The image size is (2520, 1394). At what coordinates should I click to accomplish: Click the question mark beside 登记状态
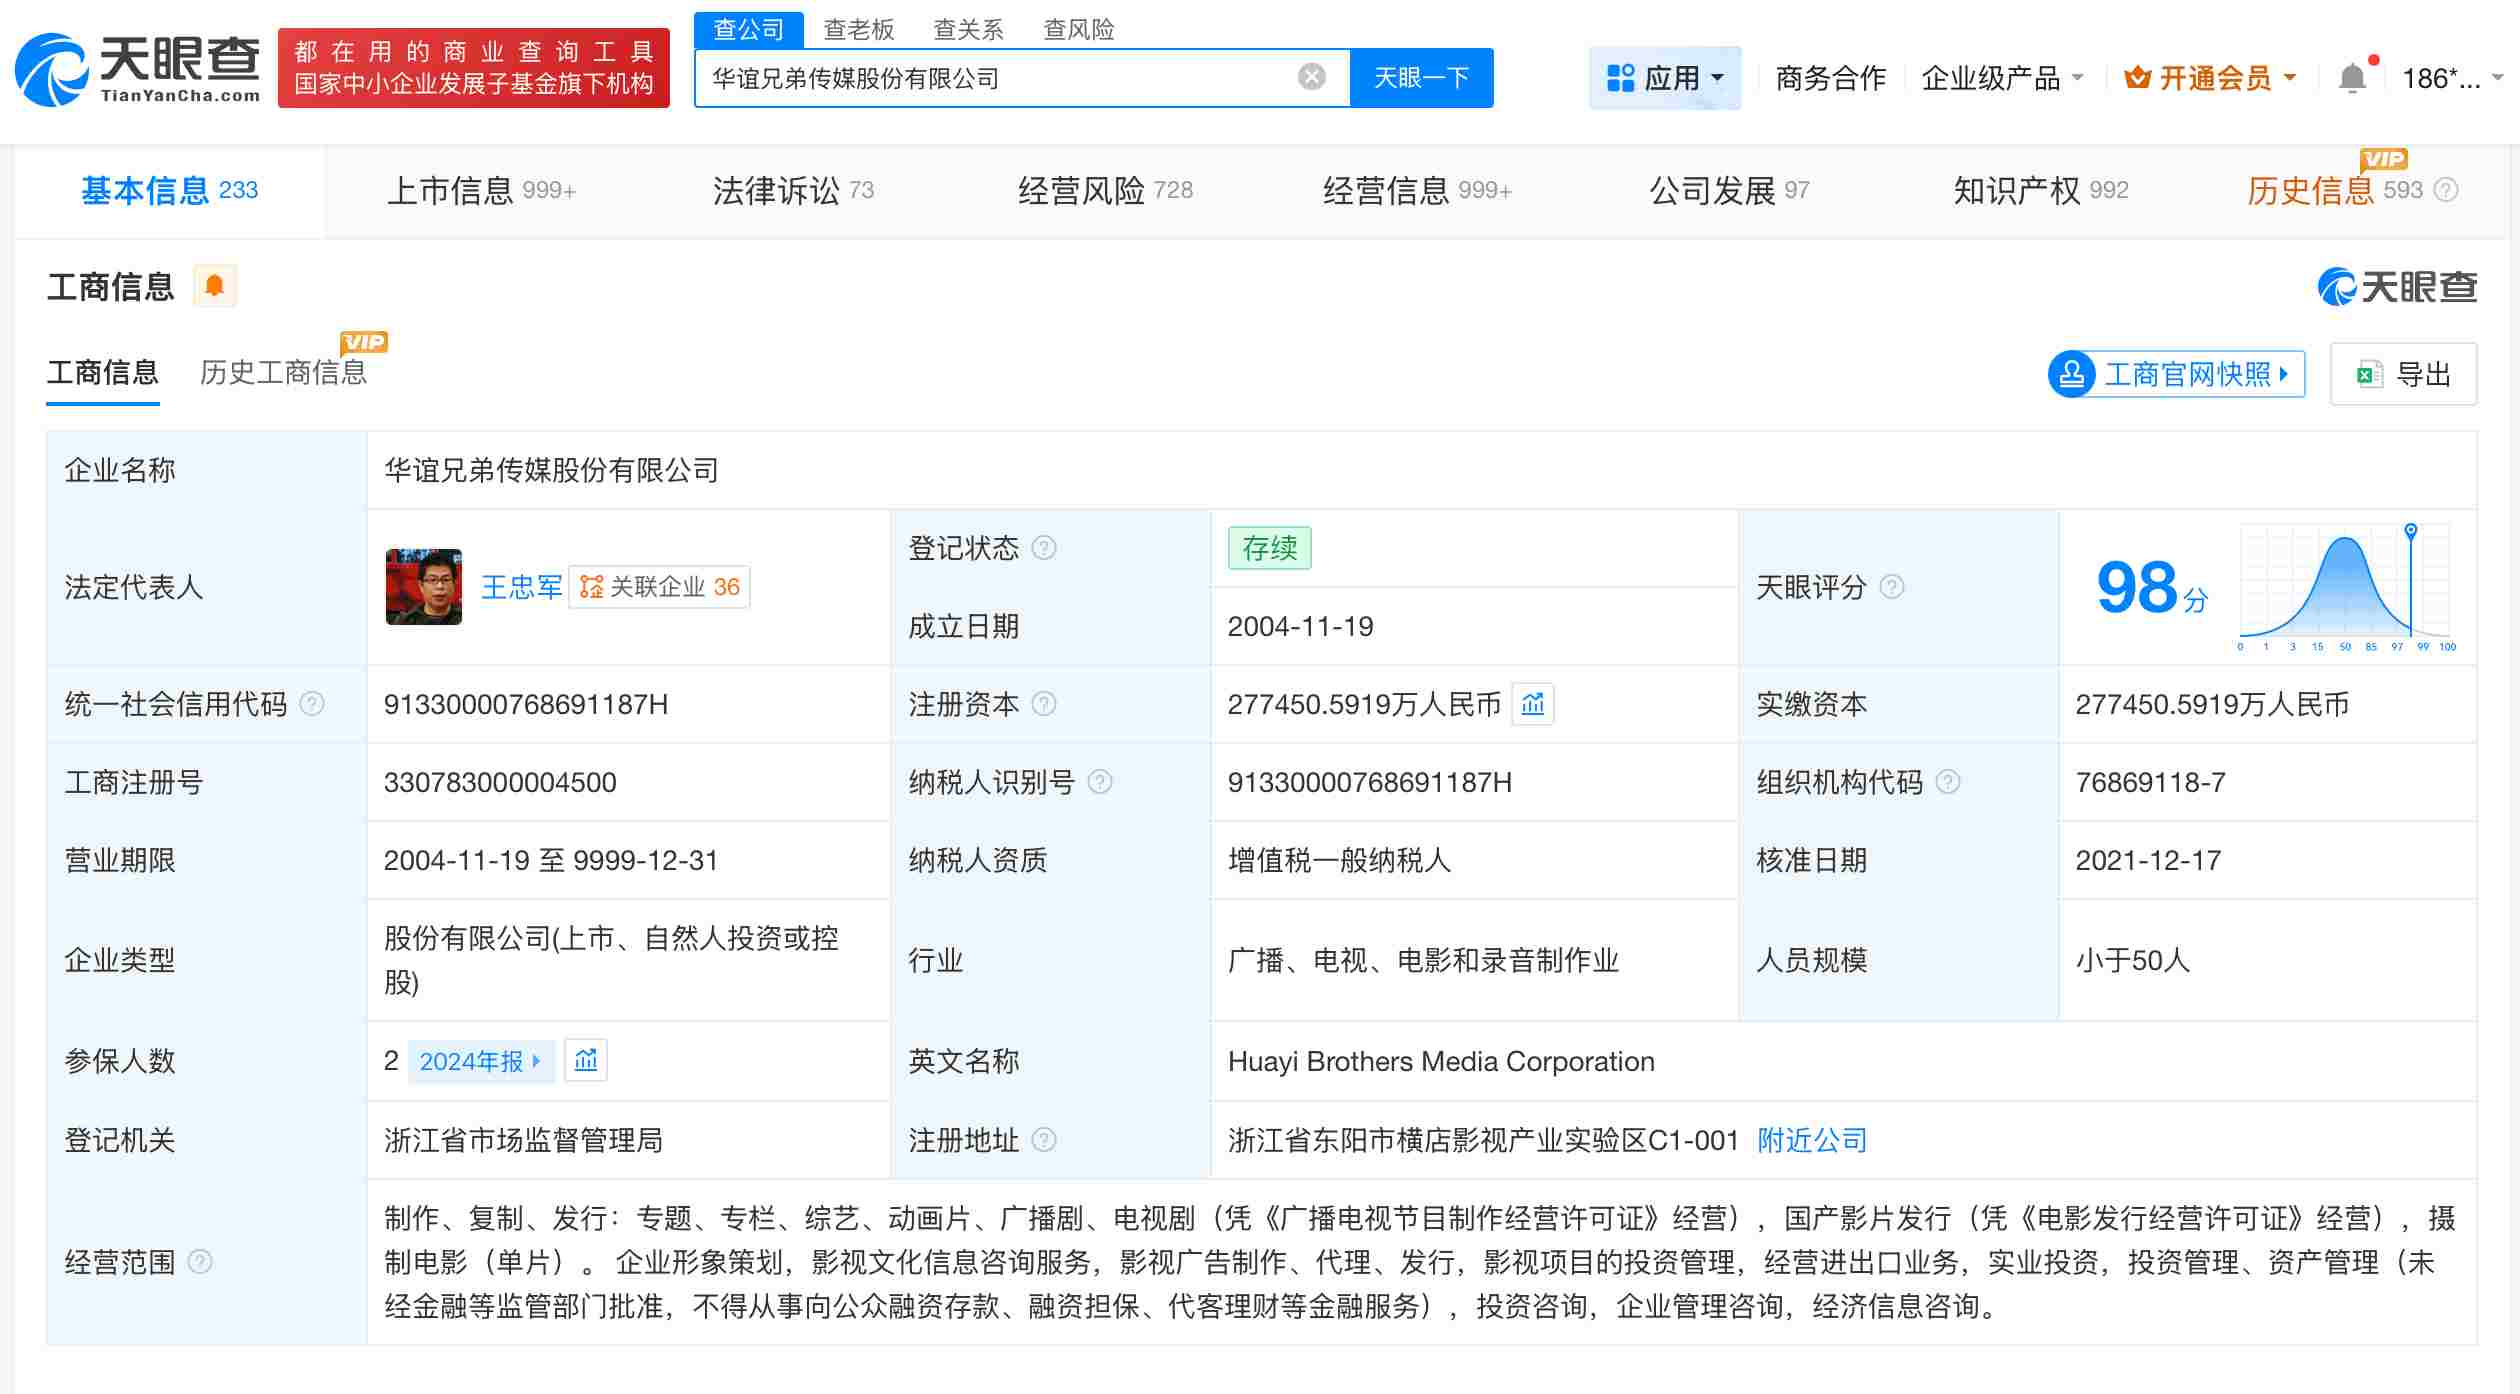coord(1043,548)
